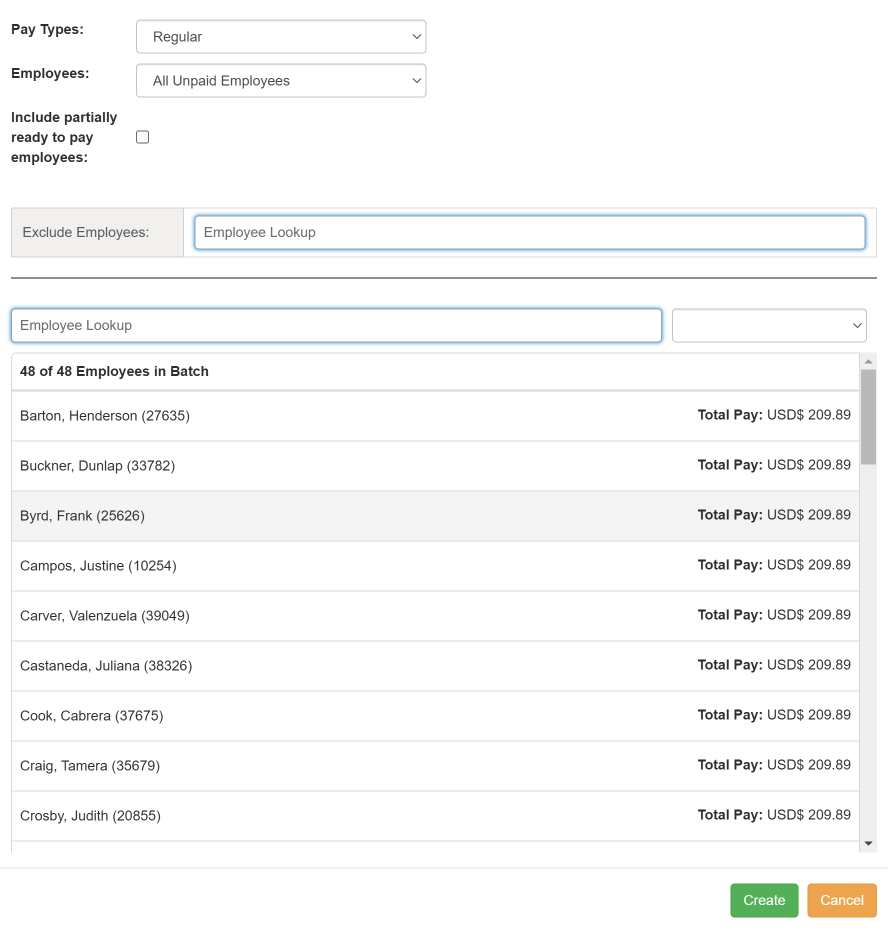Screen dimensions: 888x932
Task: Choose Craig, Tamera (35679) in batch list
Action: [x=435, y=765]
